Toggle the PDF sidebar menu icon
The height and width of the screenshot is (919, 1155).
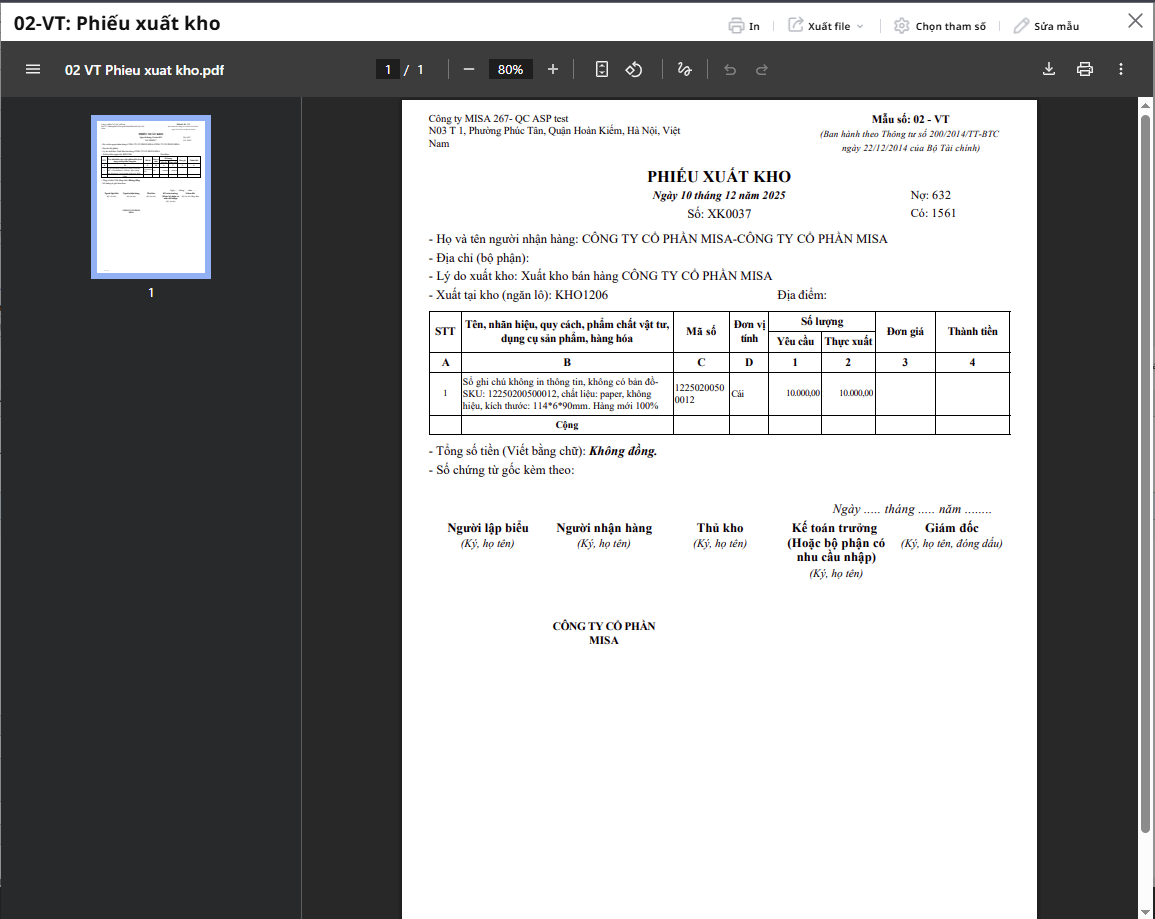(33, 69)
